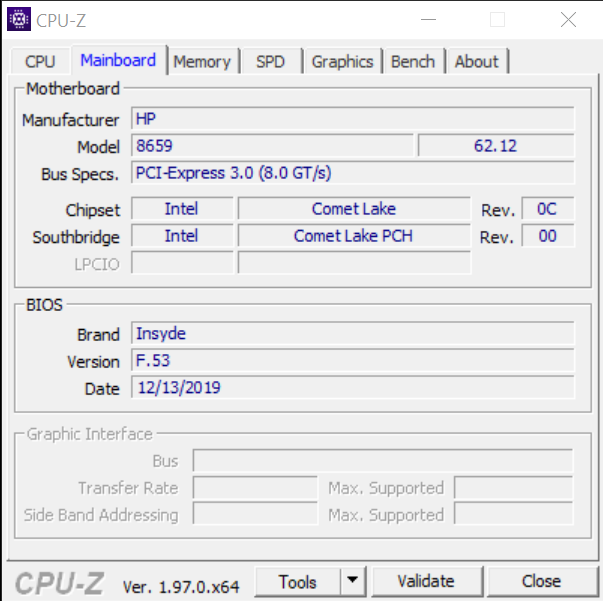Click the Chipset name Comet Lake
The width and height of the screenshot is (603, 601).
pos(354,209)
